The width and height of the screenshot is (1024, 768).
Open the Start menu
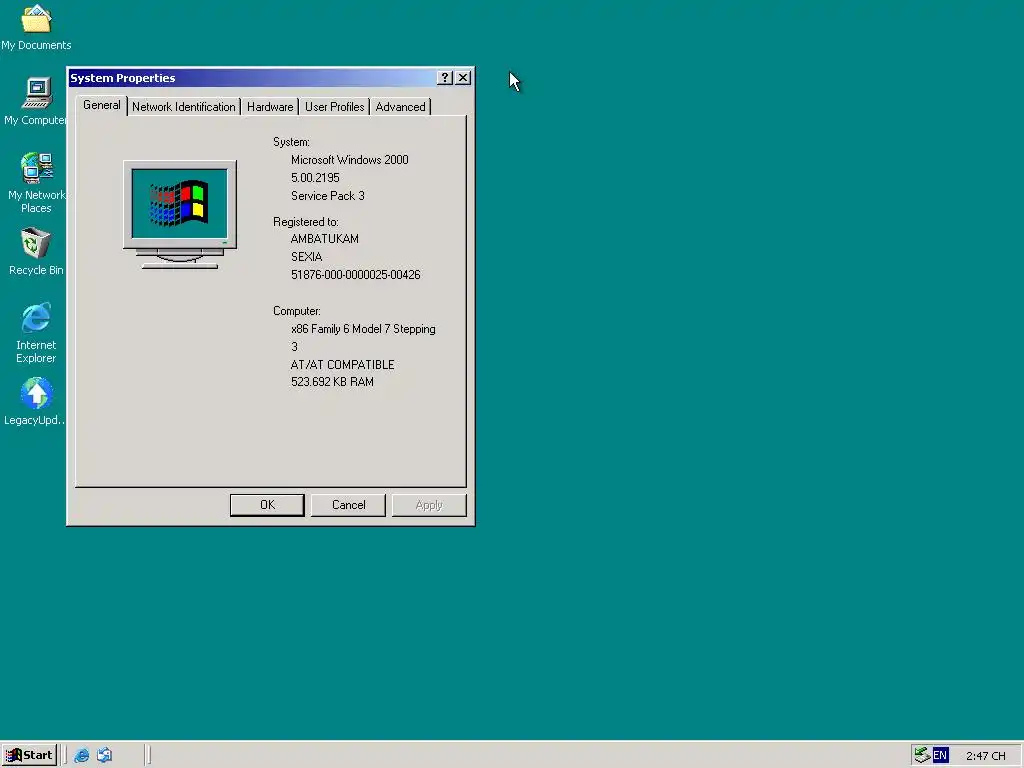(29, 755)
